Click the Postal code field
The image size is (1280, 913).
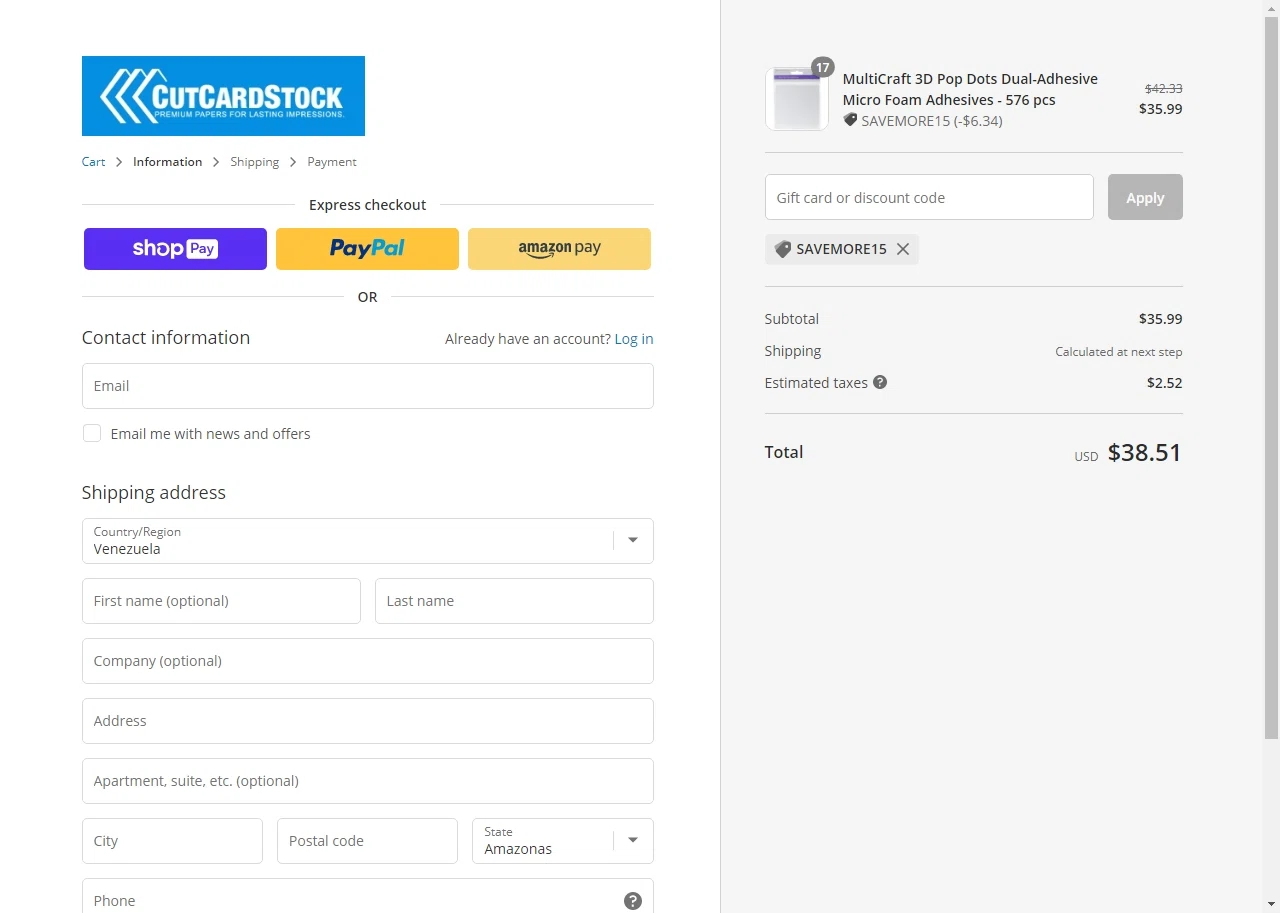tap(367, 841)
